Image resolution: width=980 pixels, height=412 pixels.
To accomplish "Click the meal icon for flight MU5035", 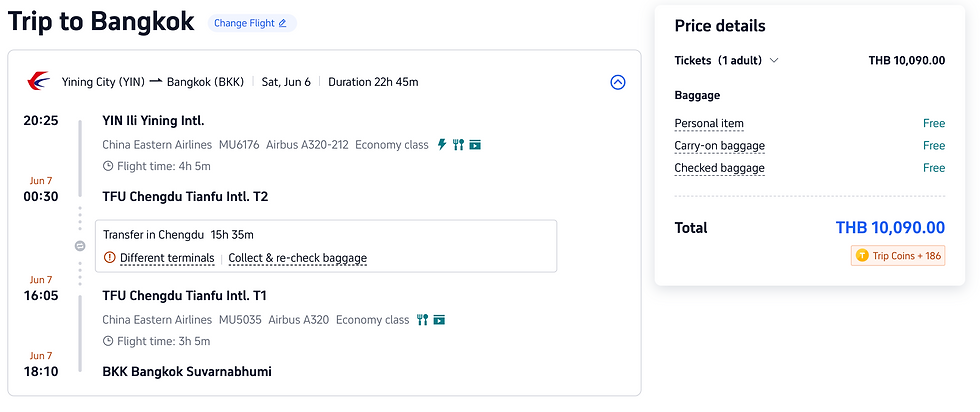I will (x=423, y=320).
